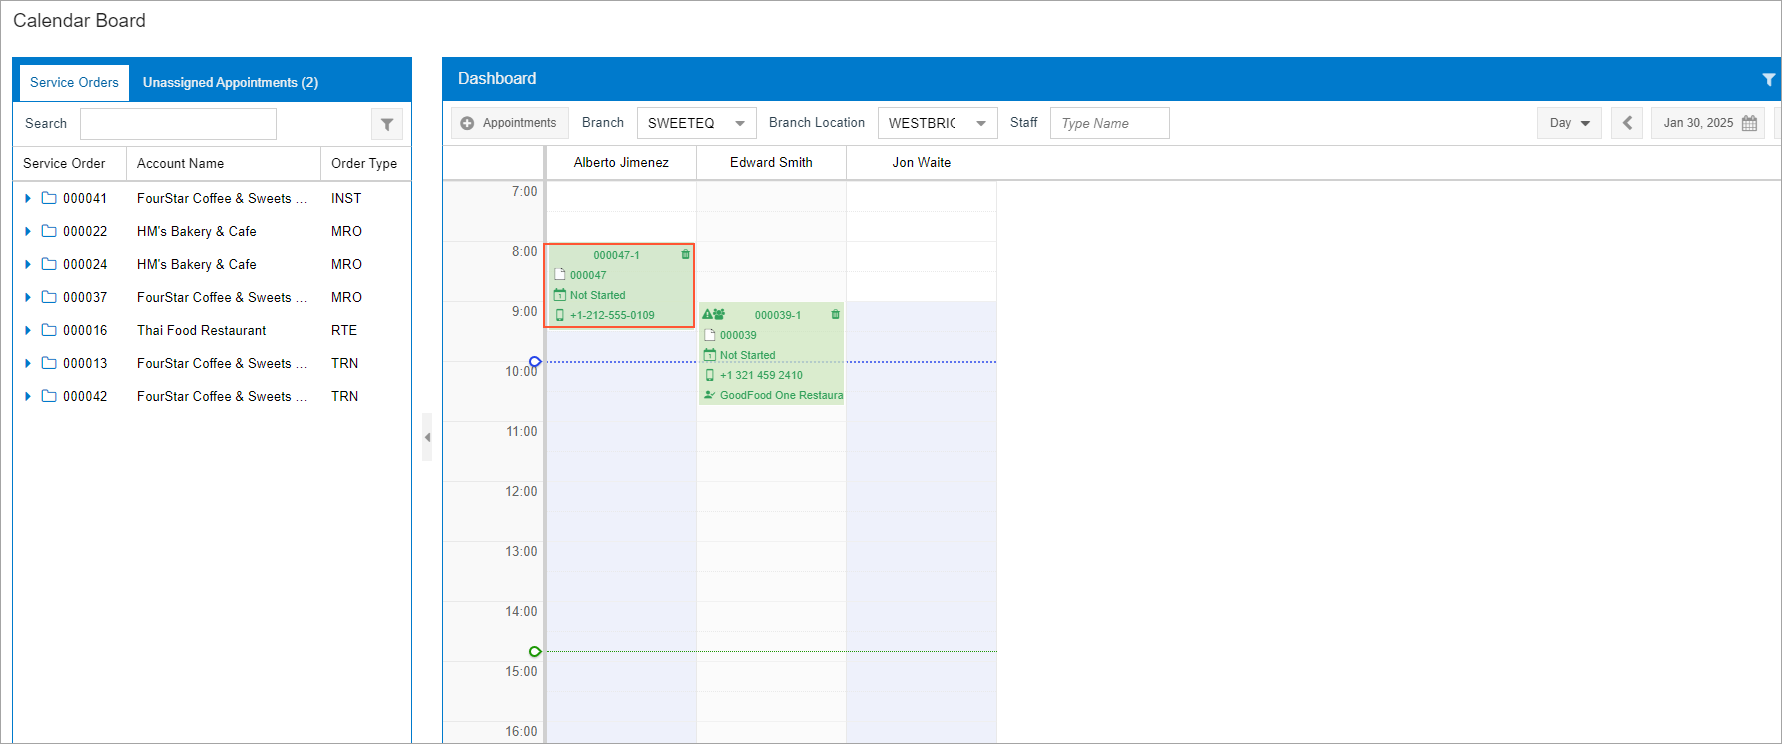Expand service order 000041
Screen dimensions: 1782x744
tap(28, 198)
